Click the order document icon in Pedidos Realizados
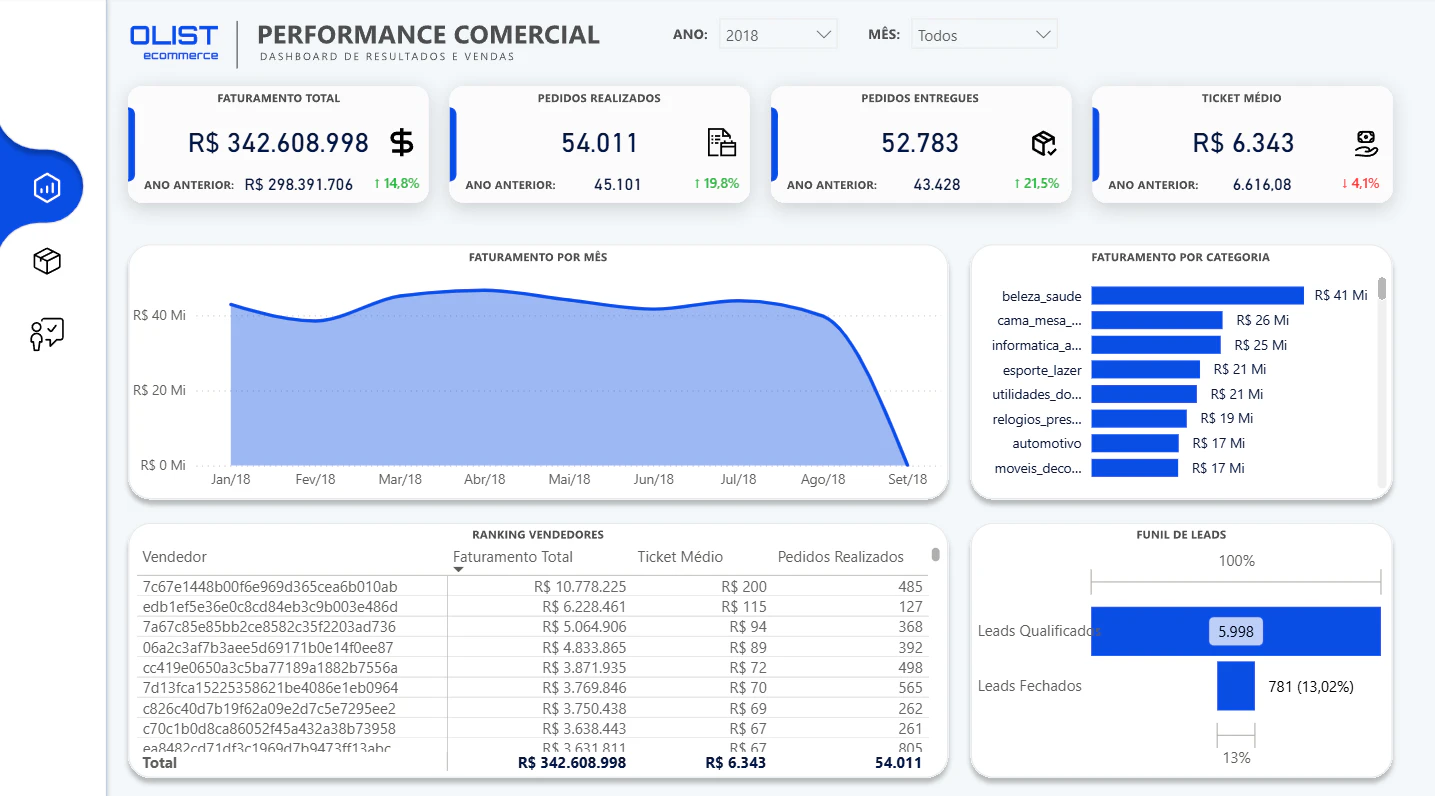The image size is (1435, 796). click(x=721, y=143)
